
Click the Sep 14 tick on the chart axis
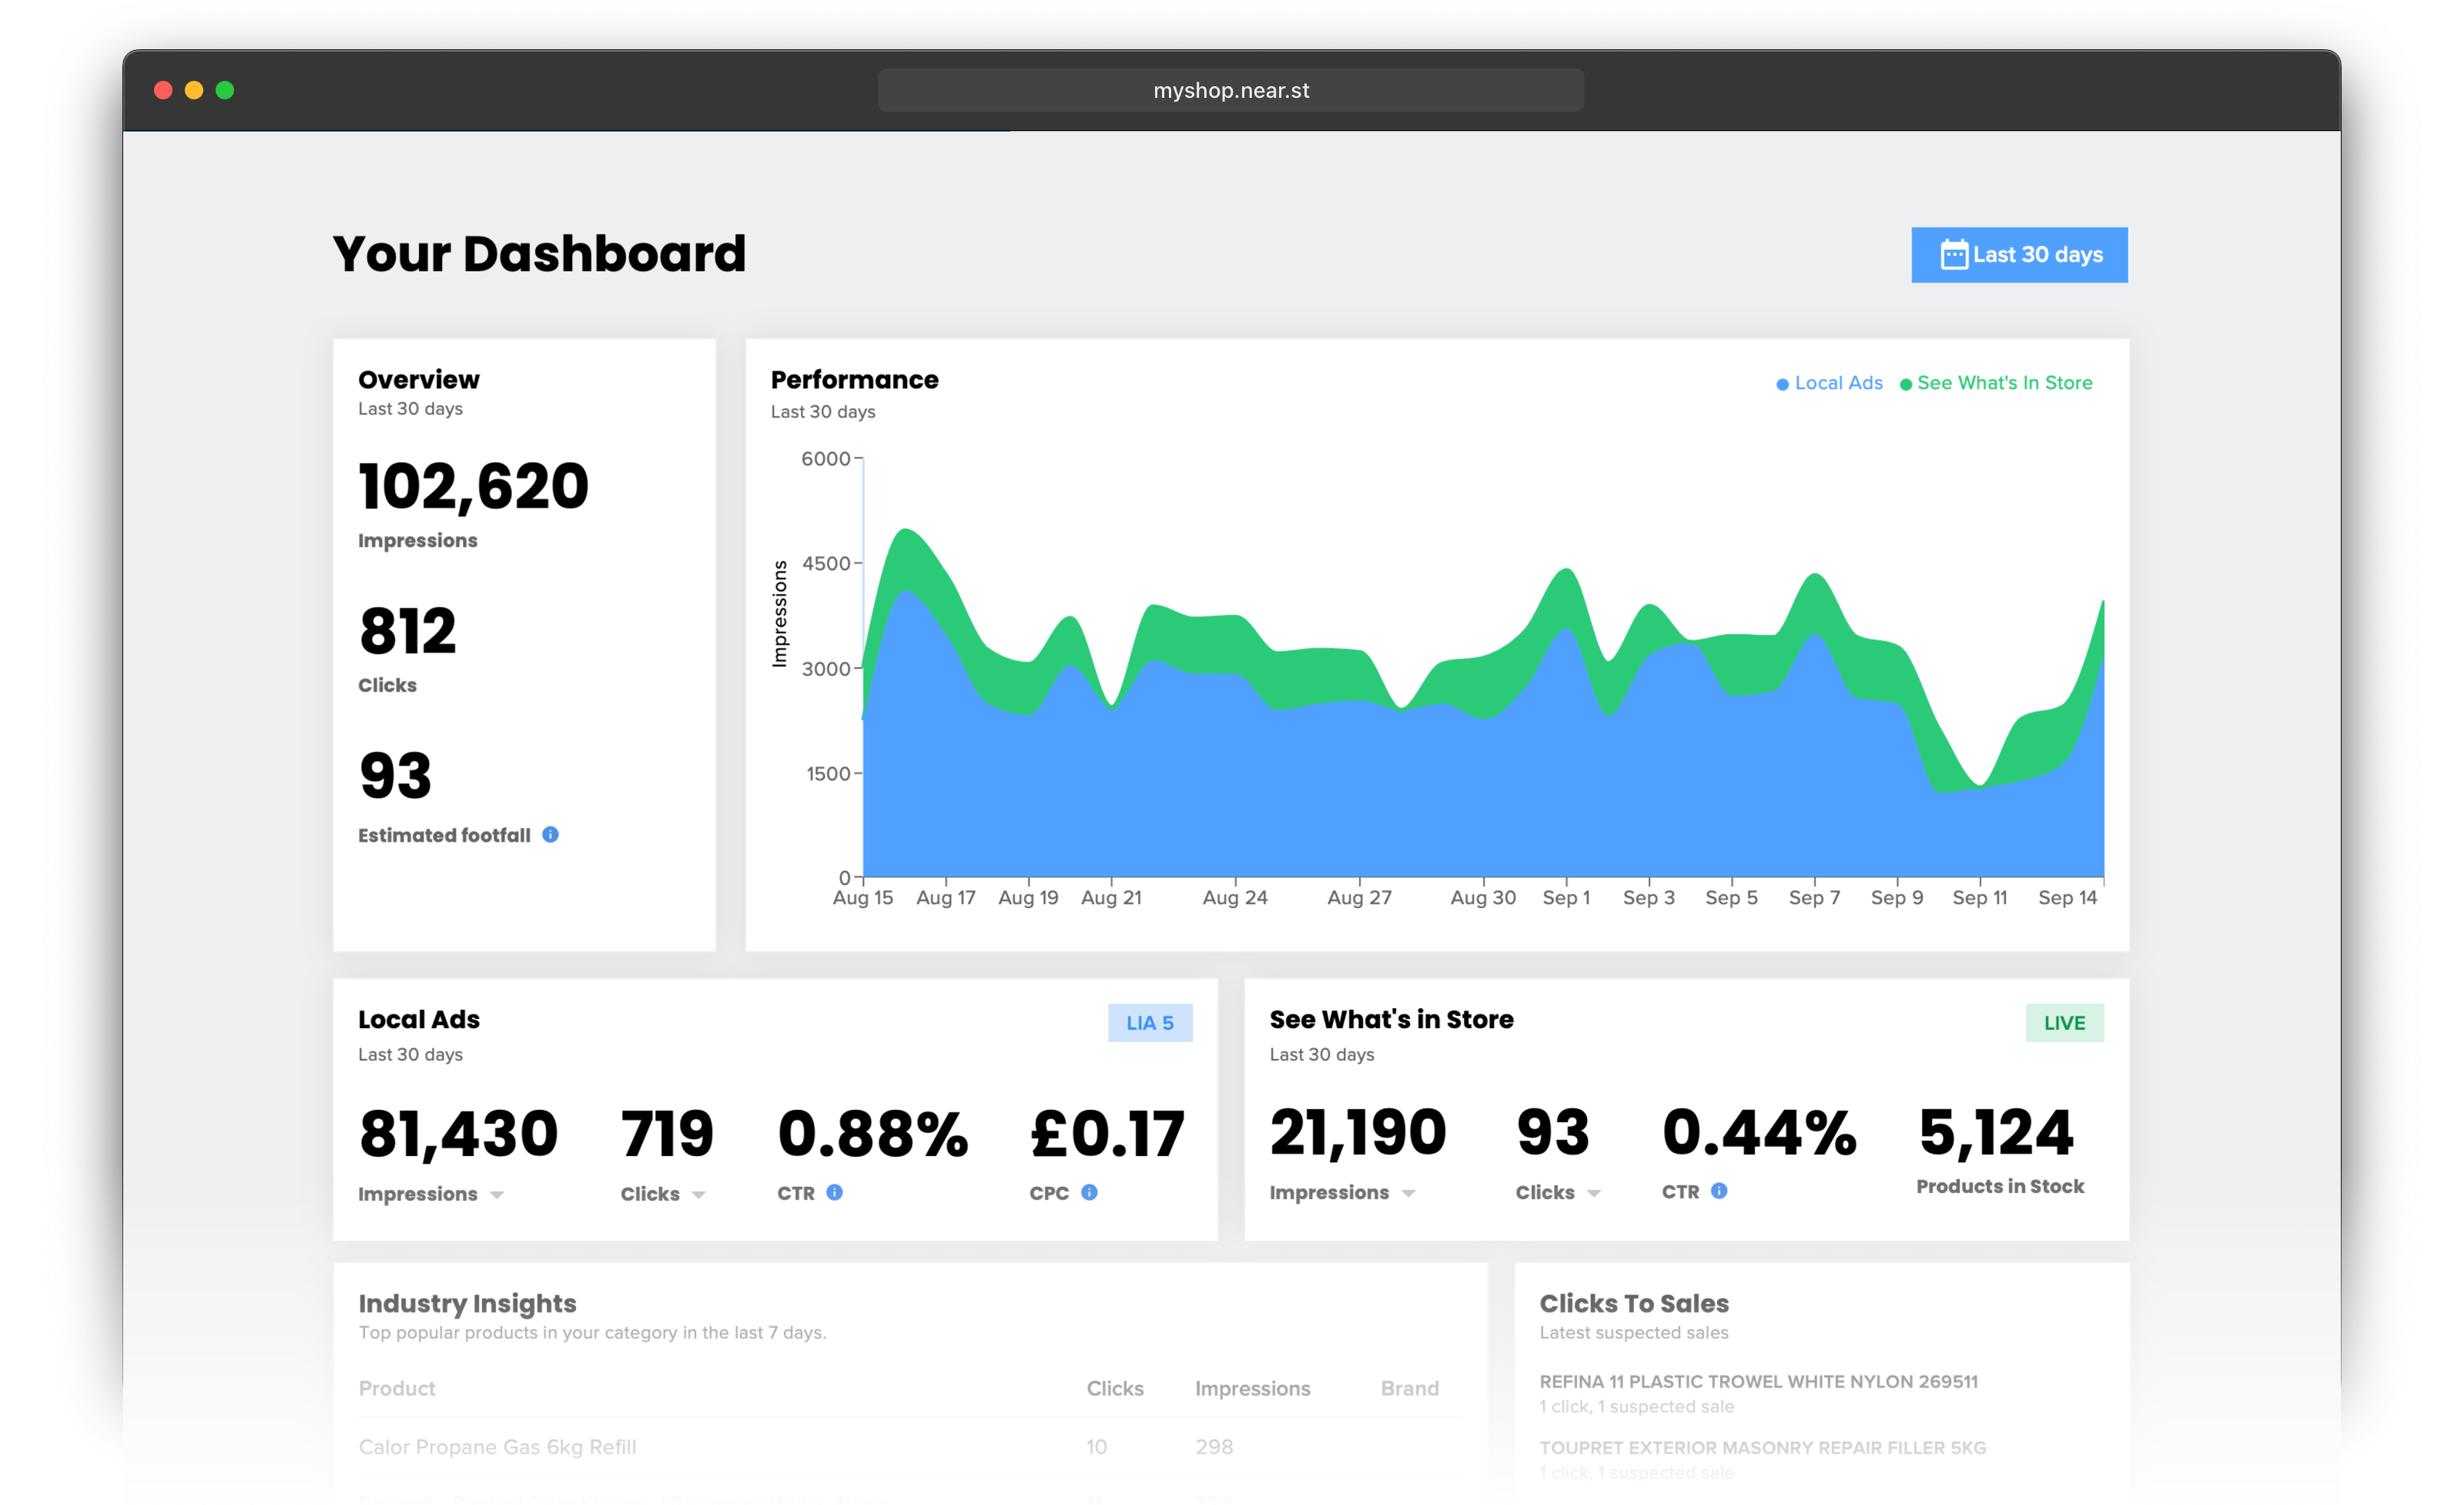2067,897
